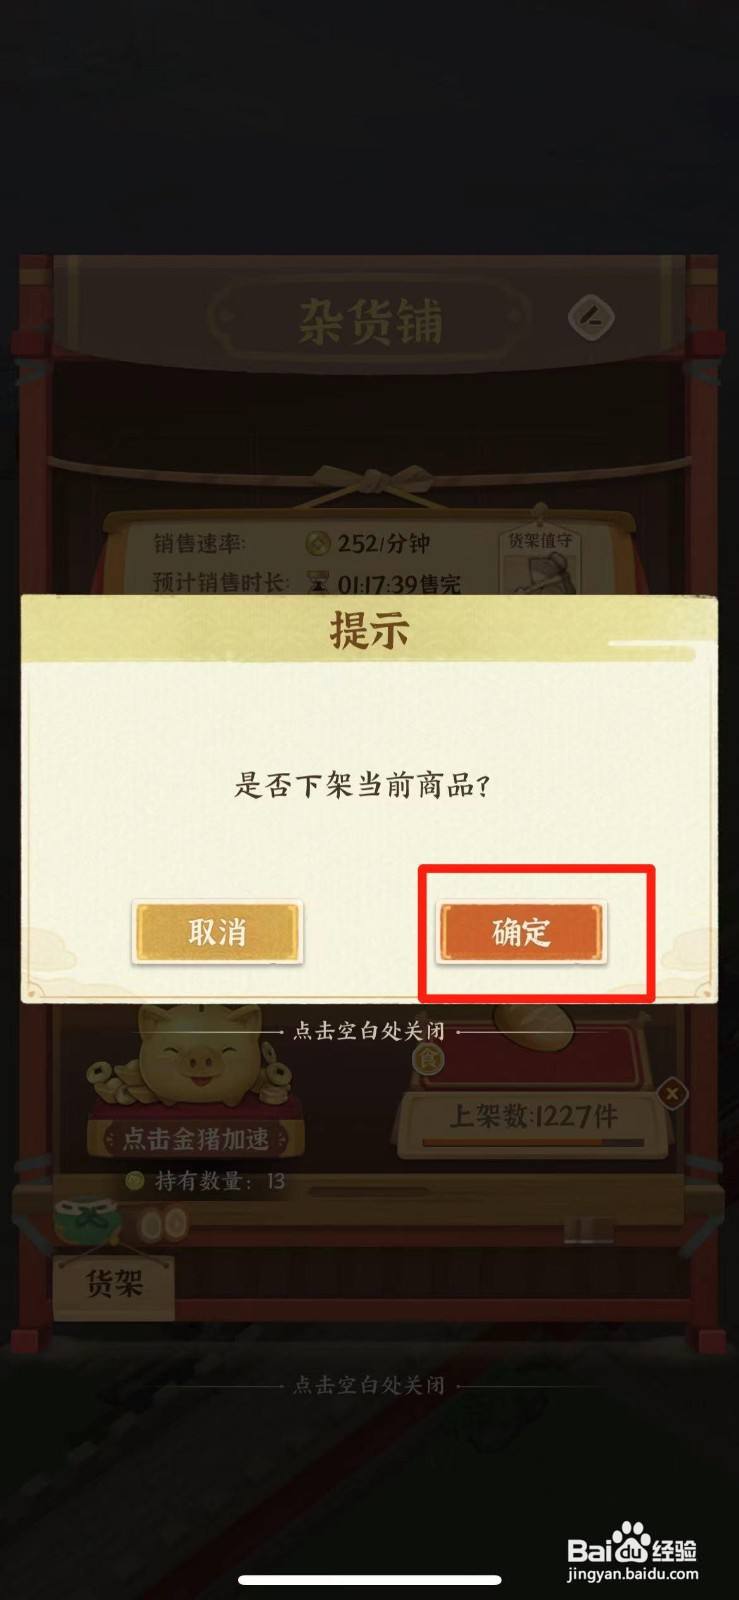The image size is (739, 1600).
Task: Tap the 上架数:1227件 sign
Action: click(533, 1117)
